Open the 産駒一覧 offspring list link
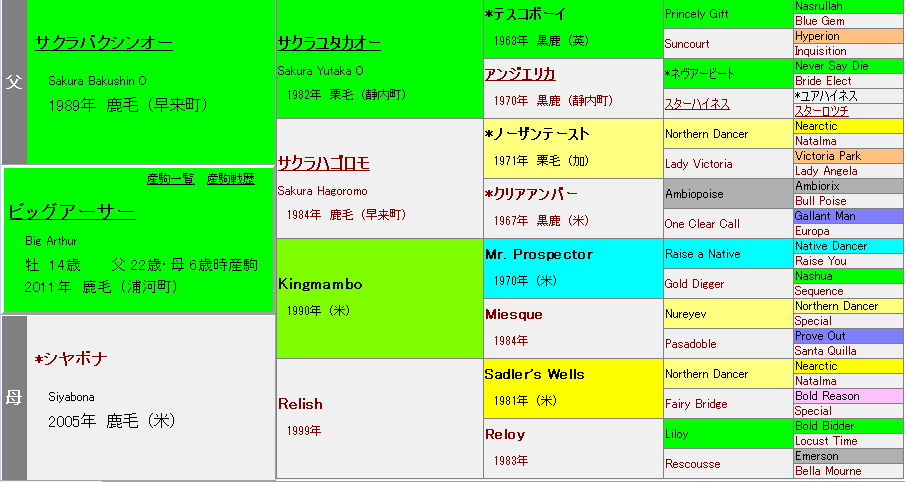The height and width of the screenshot is (482, 905). 172,179
